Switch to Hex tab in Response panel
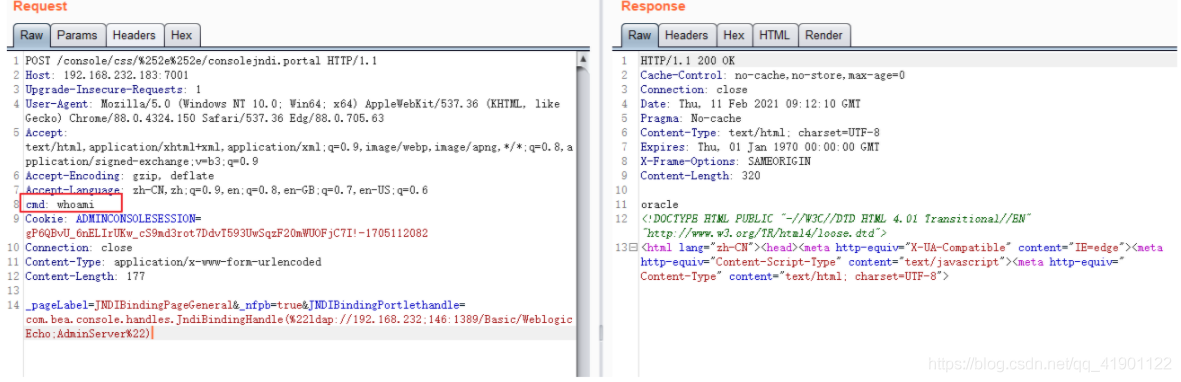The image size is (1181, 382). pyautogui.click(x=734, y=35)
